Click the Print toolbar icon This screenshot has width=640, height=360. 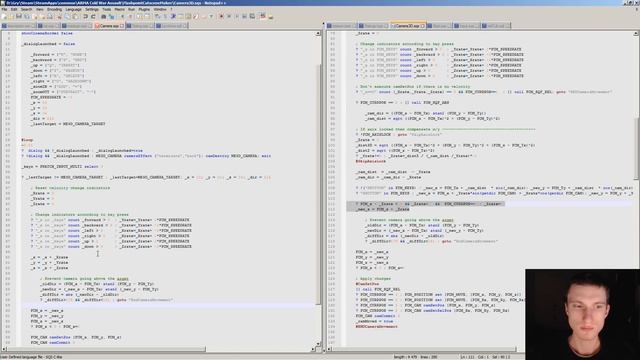click(50, 16)
